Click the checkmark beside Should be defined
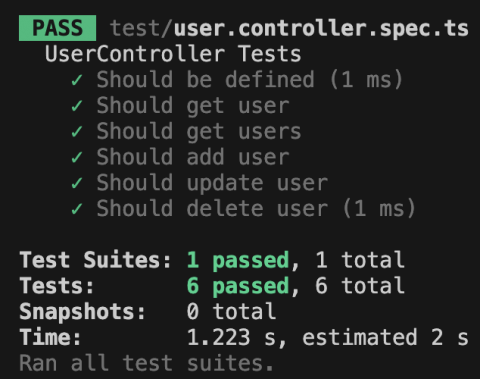Viewport: 480px width, 379px height. coord(77,80)
